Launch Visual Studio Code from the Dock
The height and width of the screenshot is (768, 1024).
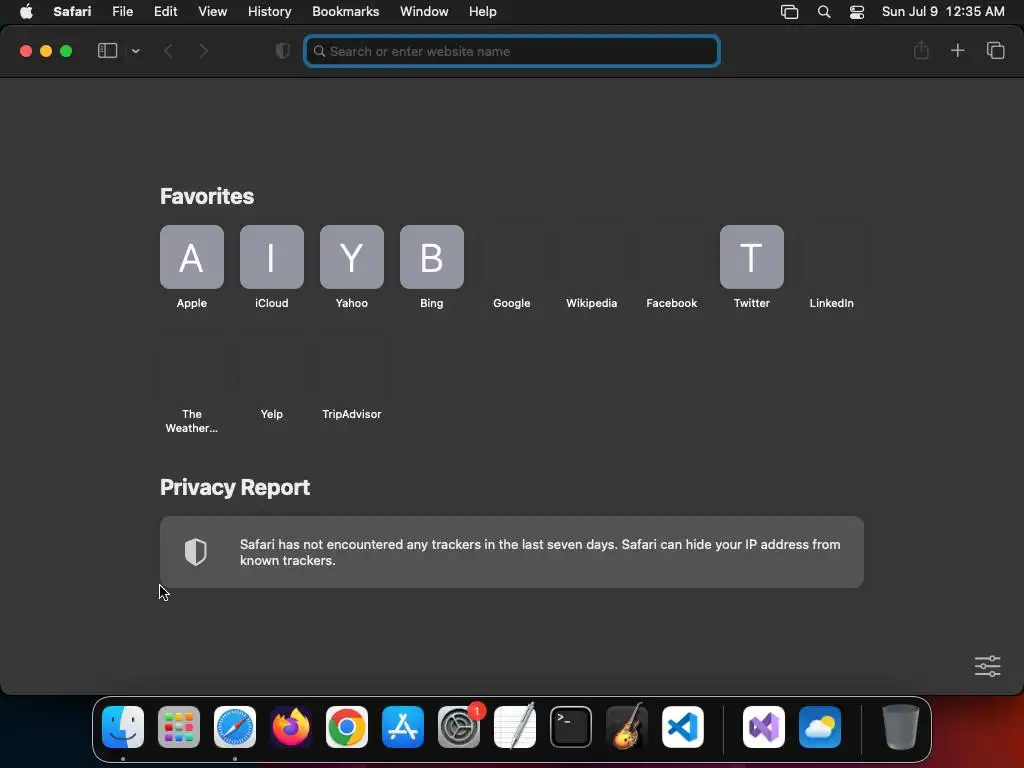pos(683,727)
